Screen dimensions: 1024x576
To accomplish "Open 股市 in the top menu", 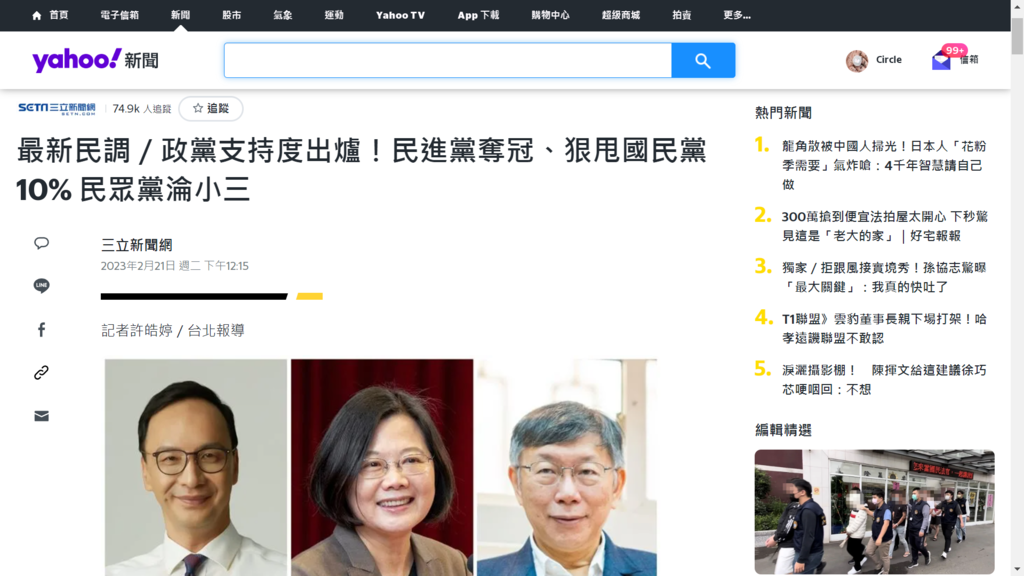I will pyautogui.click(x=232, y=15).
